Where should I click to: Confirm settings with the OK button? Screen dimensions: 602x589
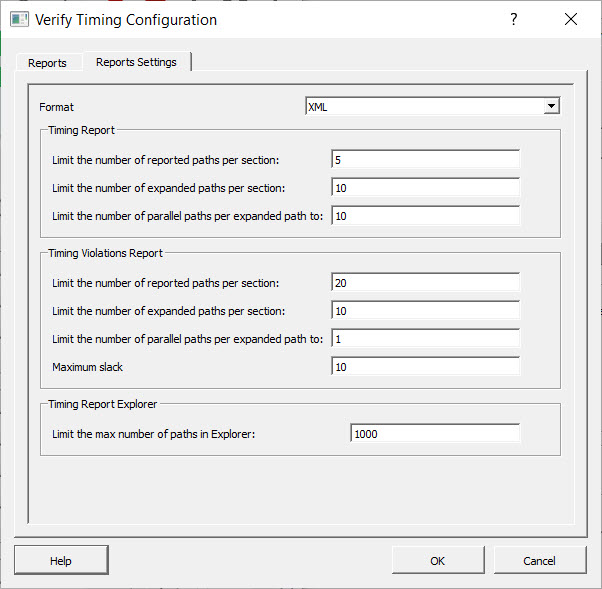(437, 561)
